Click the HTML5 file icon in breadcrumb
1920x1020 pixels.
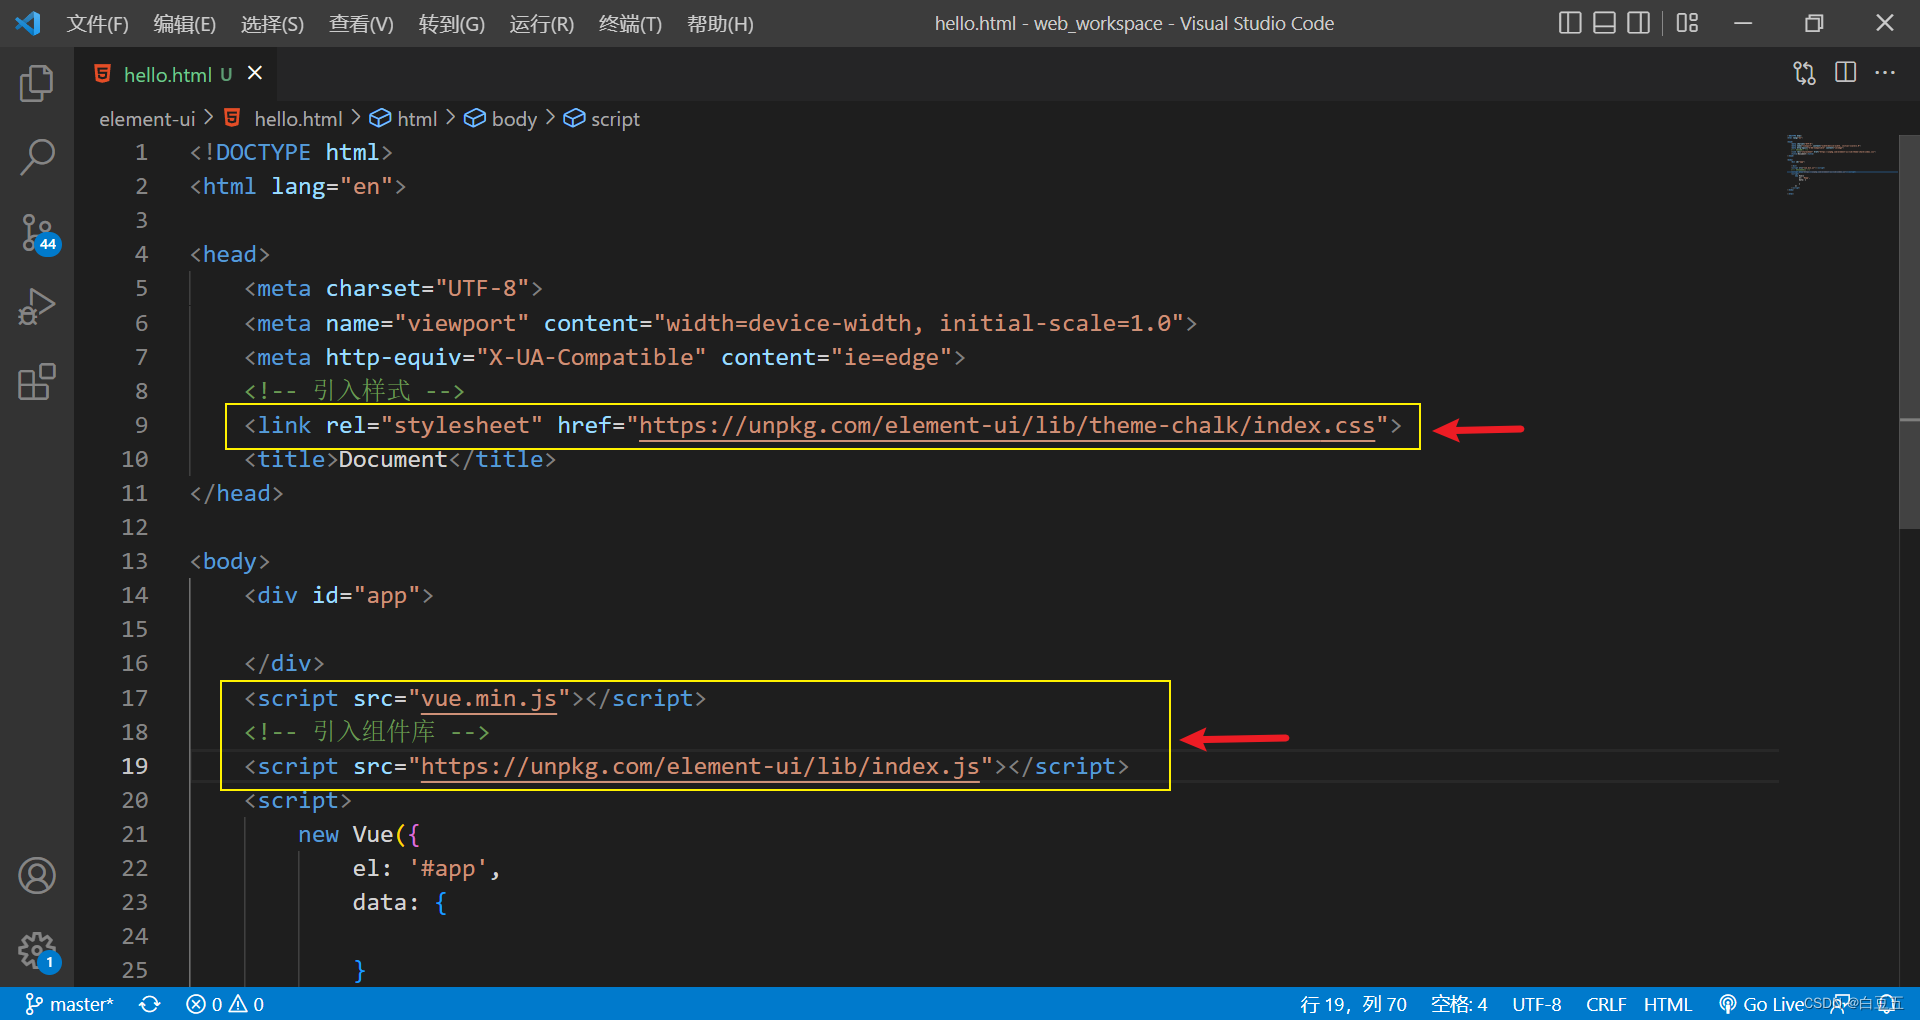pos(232,118)
